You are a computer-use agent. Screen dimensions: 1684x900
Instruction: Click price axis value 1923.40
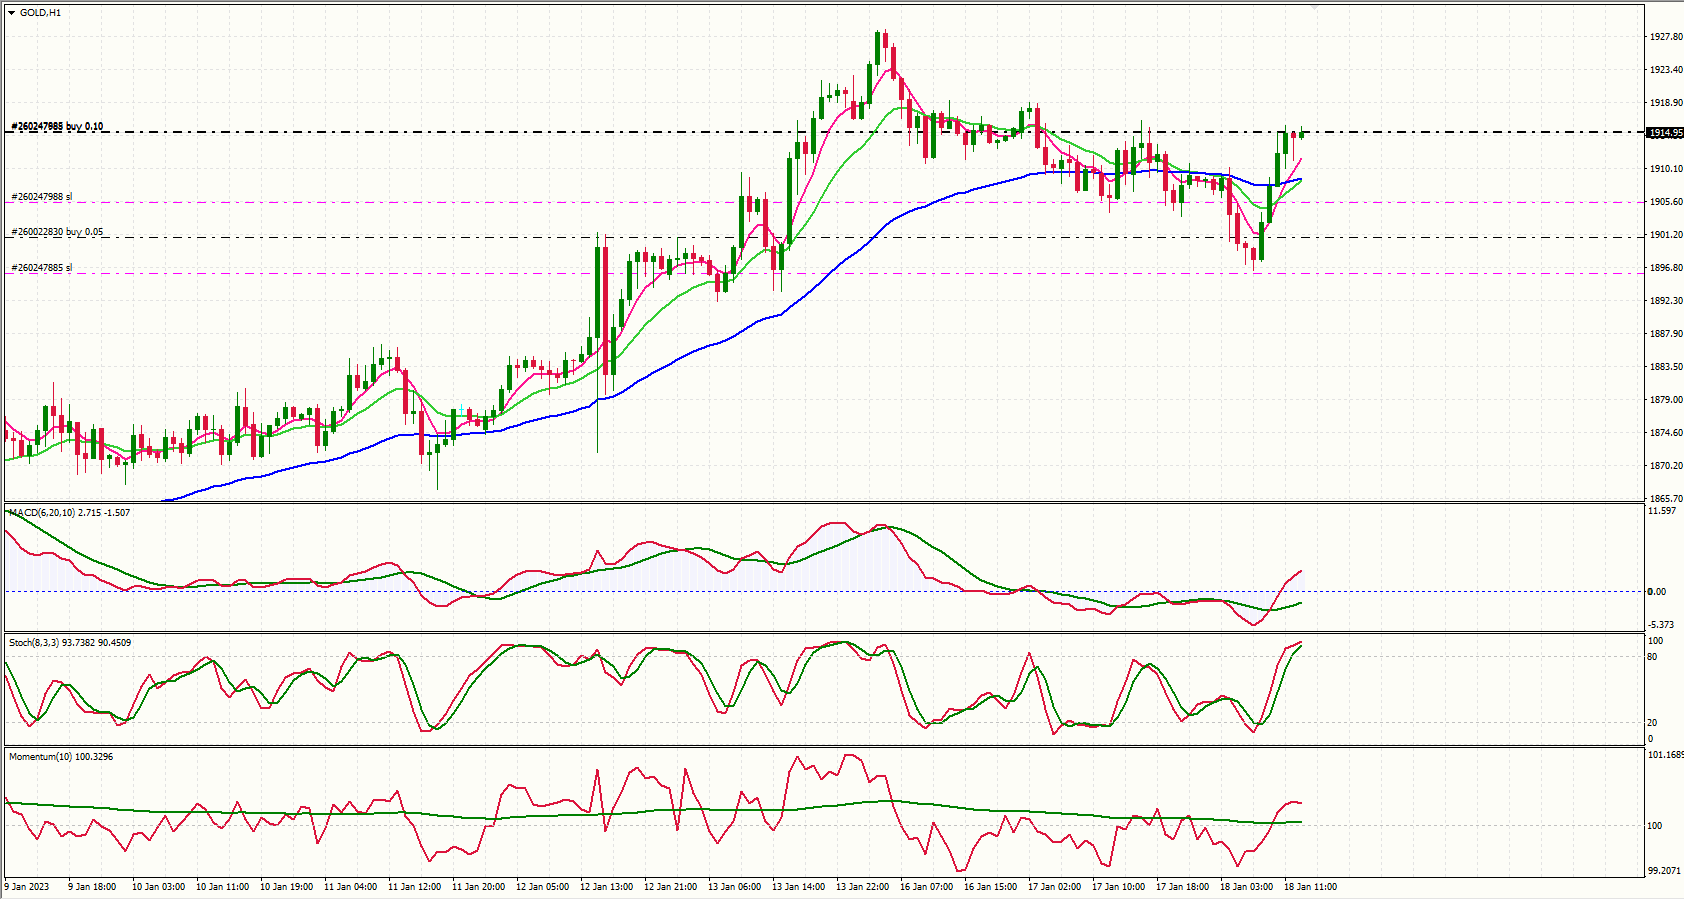coord(1665,70)
